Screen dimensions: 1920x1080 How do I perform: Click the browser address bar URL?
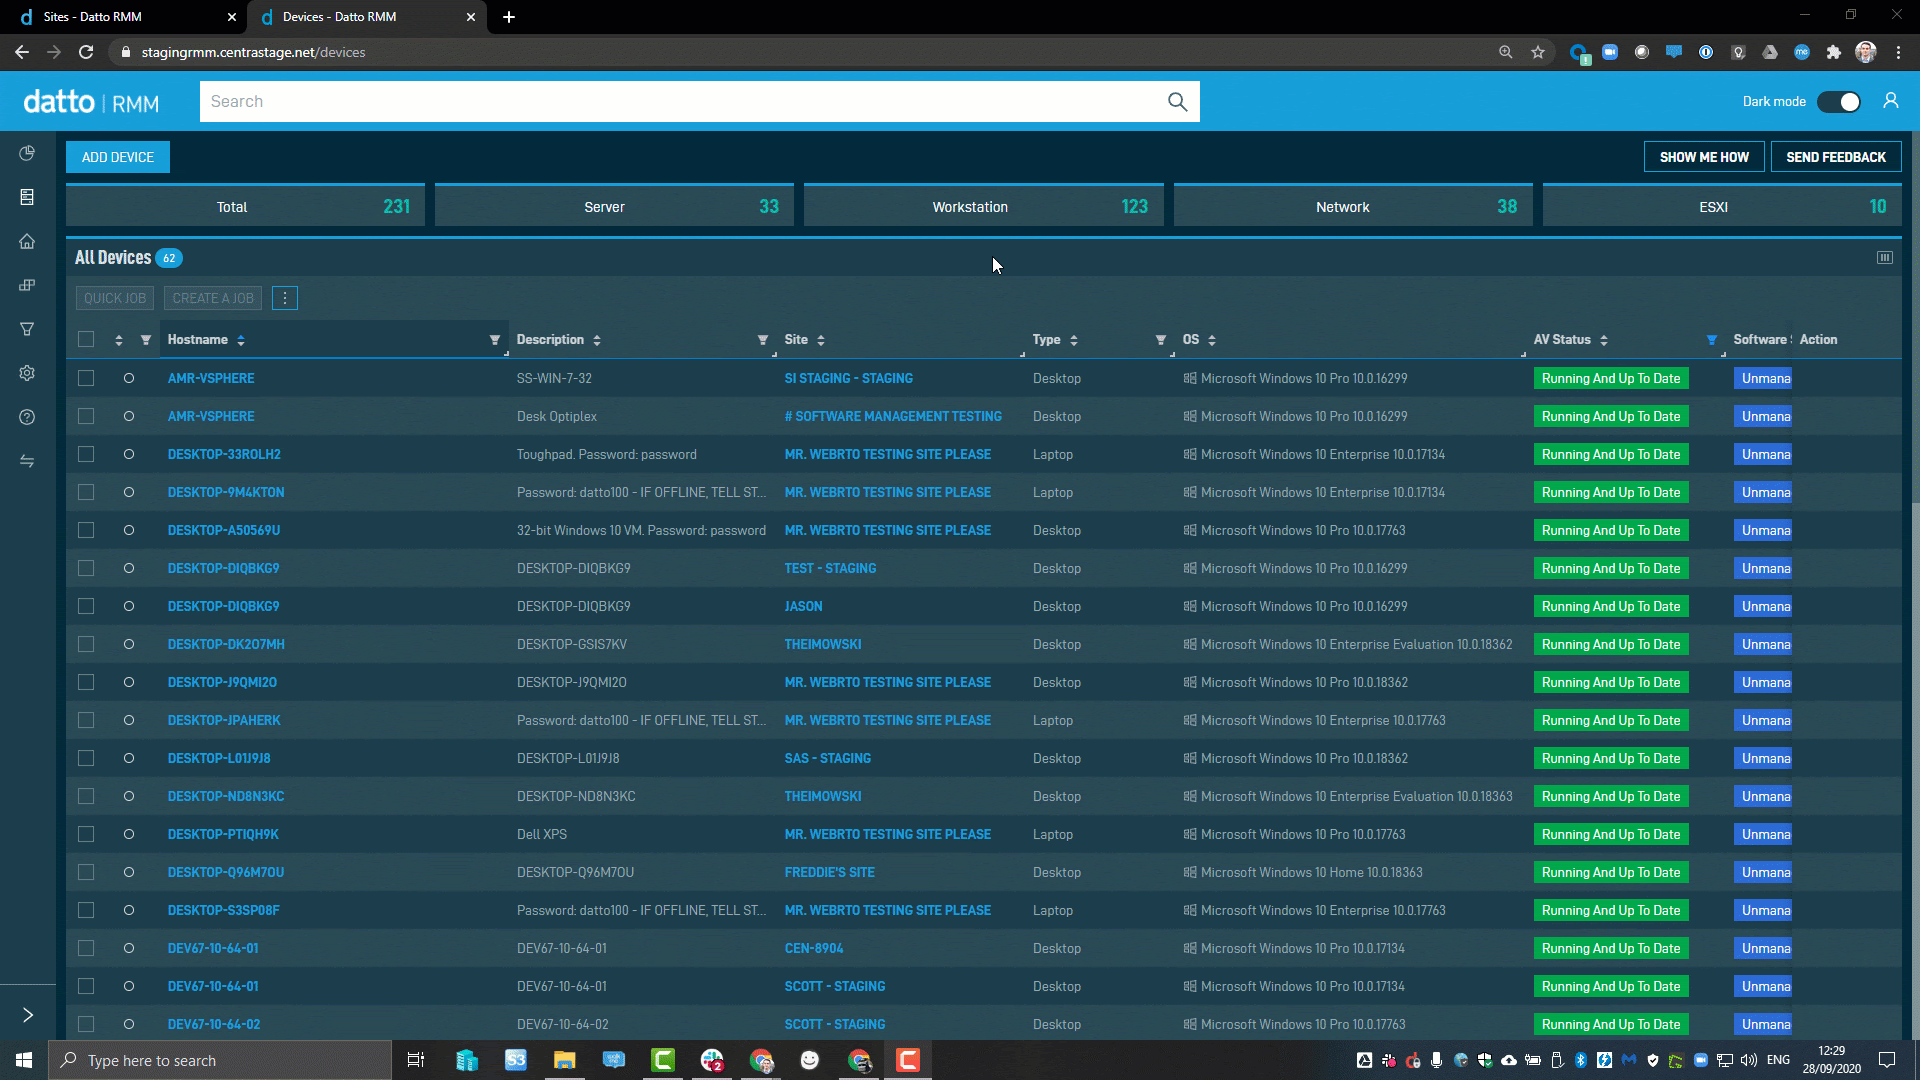click(x=253, y=52)
